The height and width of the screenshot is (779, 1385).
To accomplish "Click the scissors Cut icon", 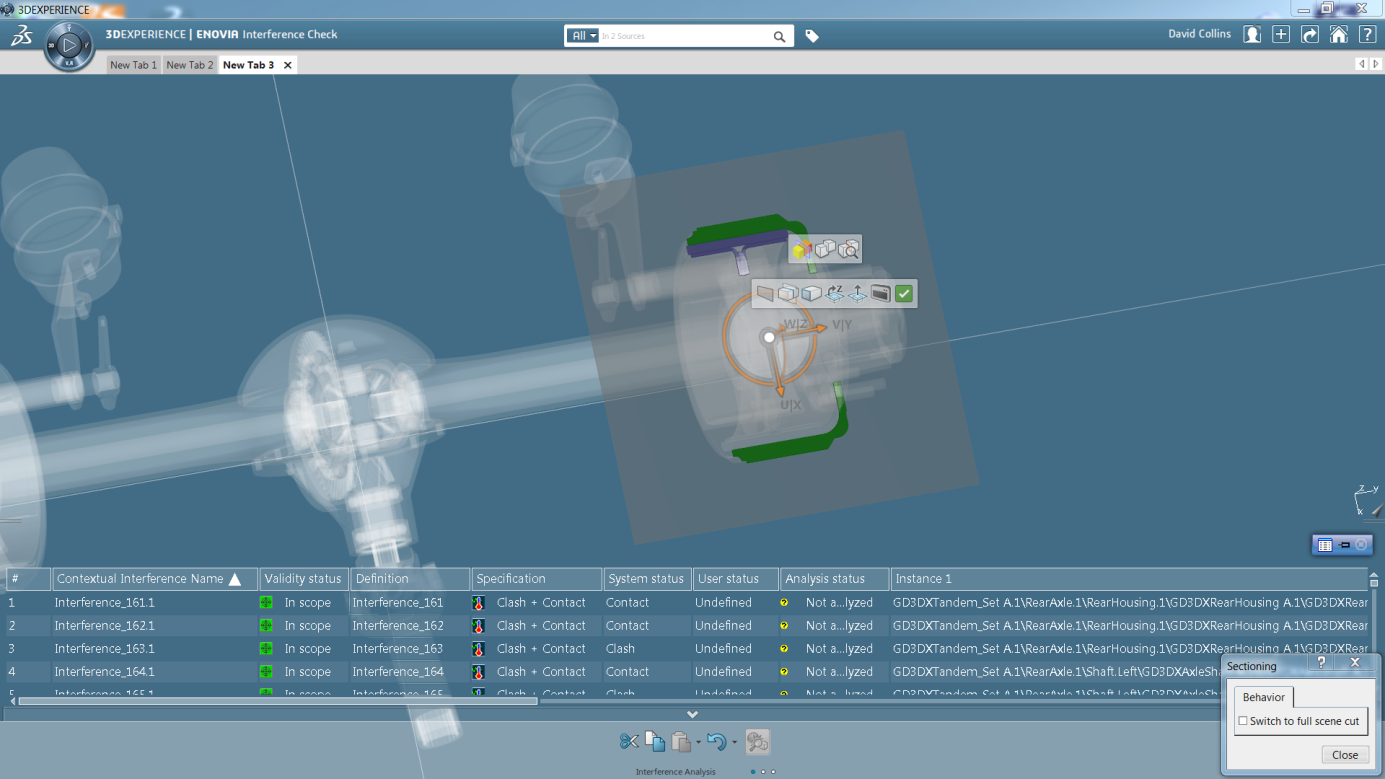I will (628, 741).
